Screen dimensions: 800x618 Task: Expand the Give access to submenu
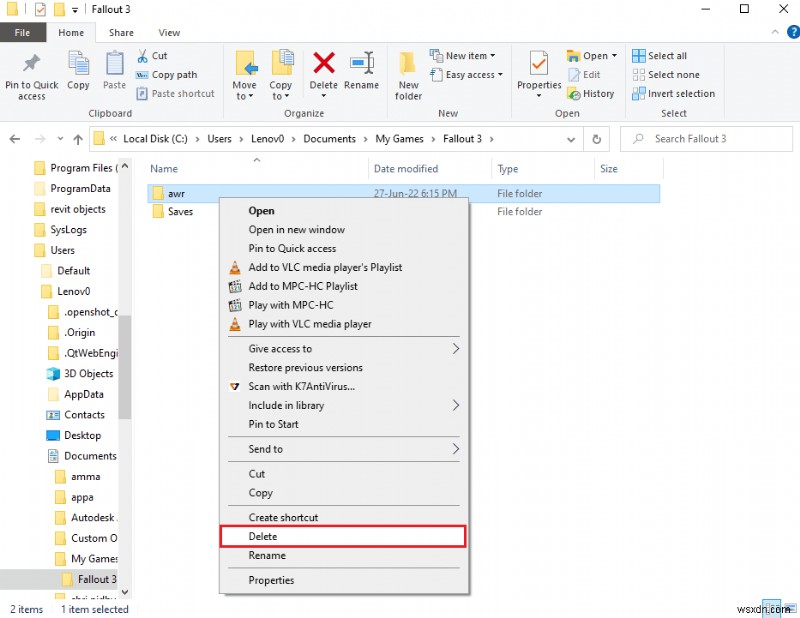[343, 349]
